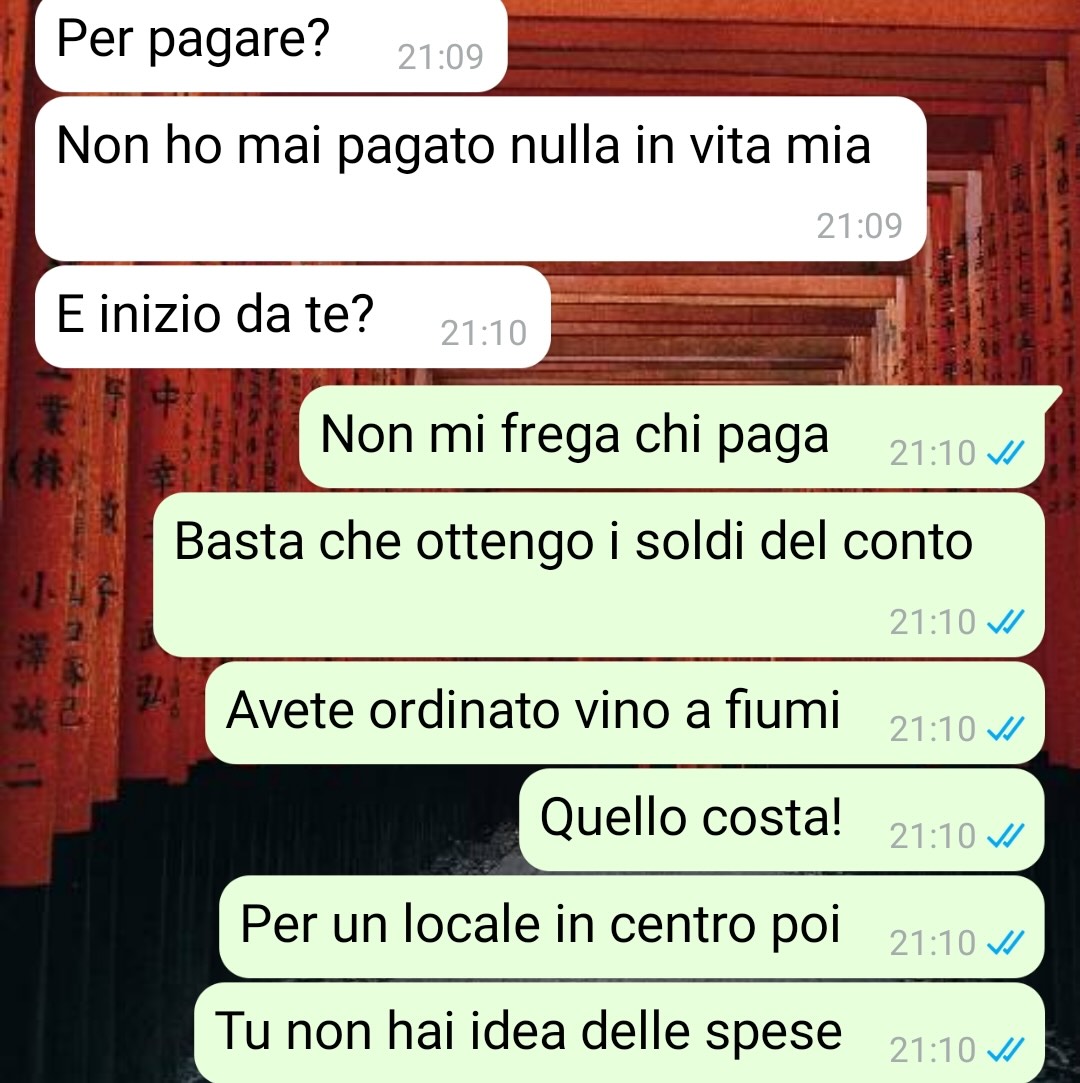The image size is (1080, 1083).
Task: Tap the 'Tu non hai idea delle spese' message
Action: (619, 1033)
